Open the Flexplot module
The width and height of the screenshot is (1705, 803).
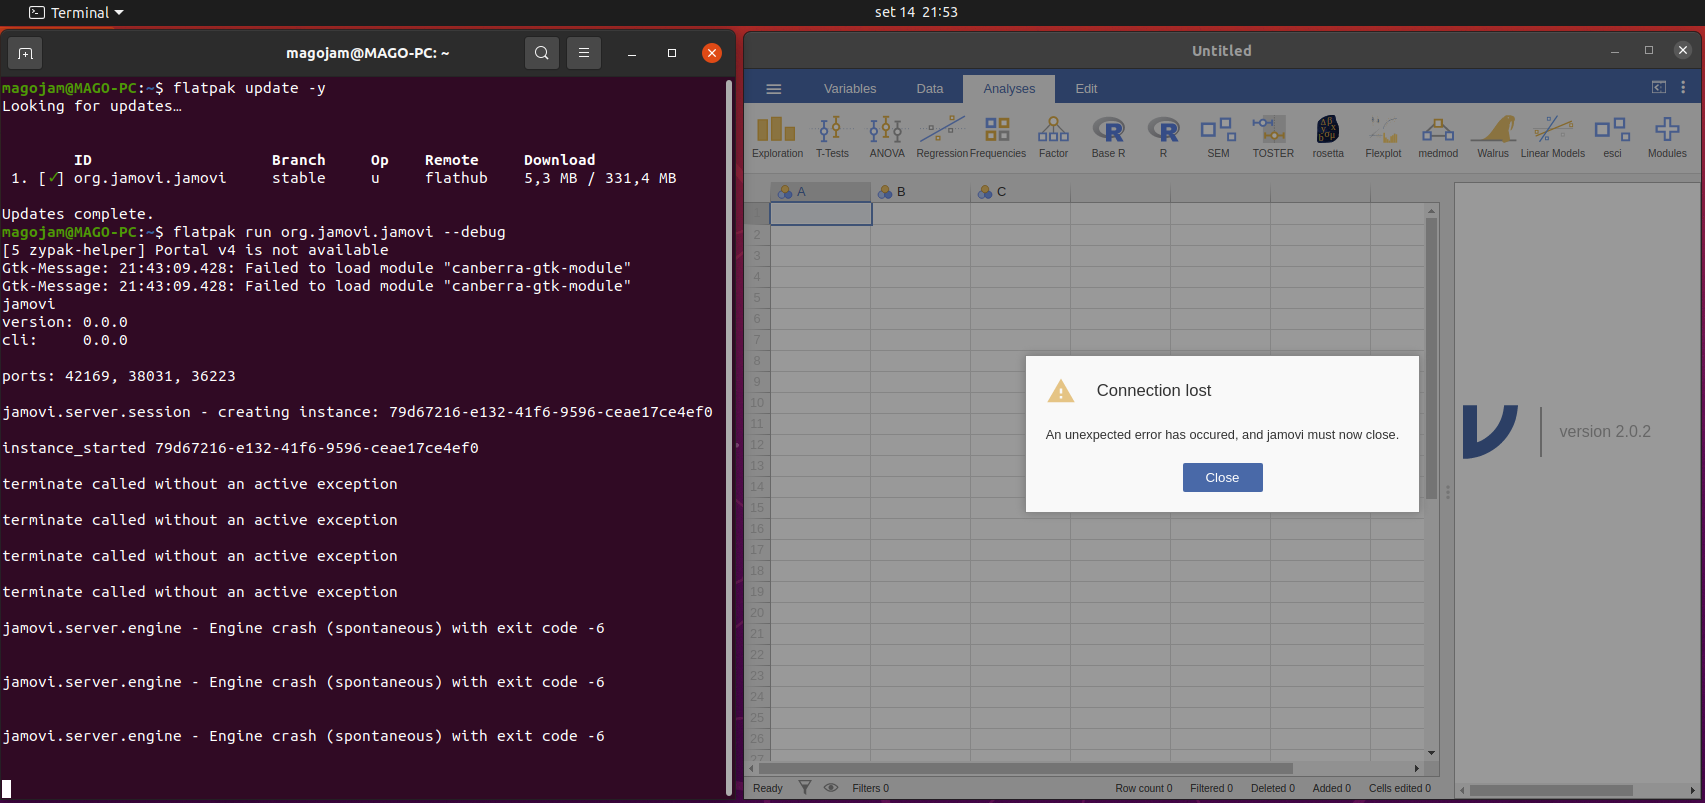pyautogui.click(x=1383, y=137)
